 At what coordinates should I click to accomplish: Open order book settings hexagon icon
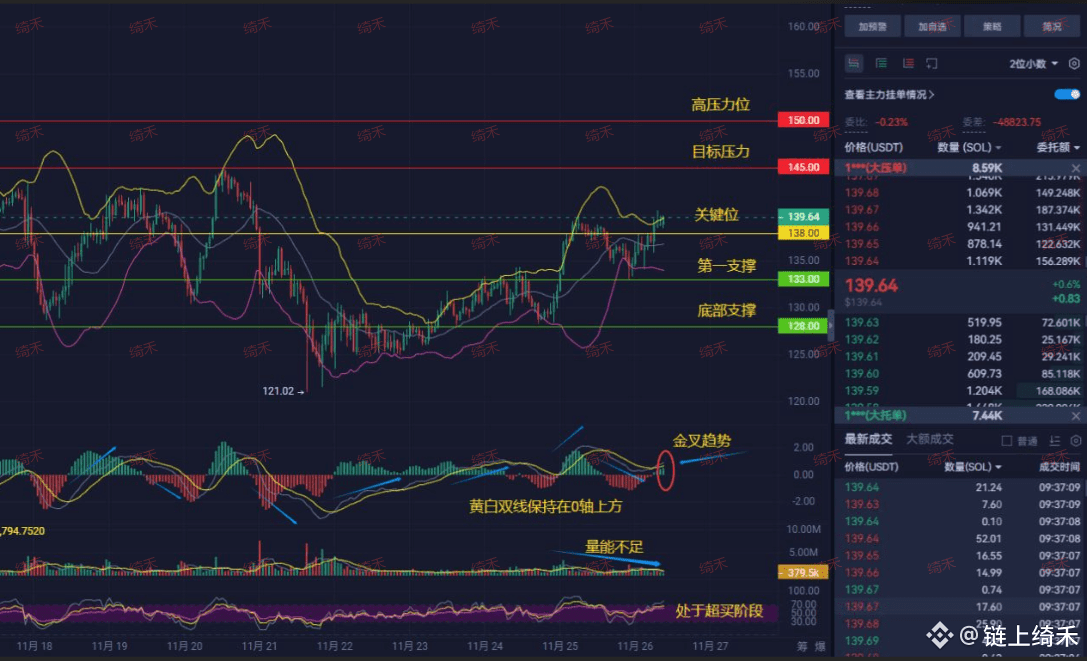coord(1074,63)
